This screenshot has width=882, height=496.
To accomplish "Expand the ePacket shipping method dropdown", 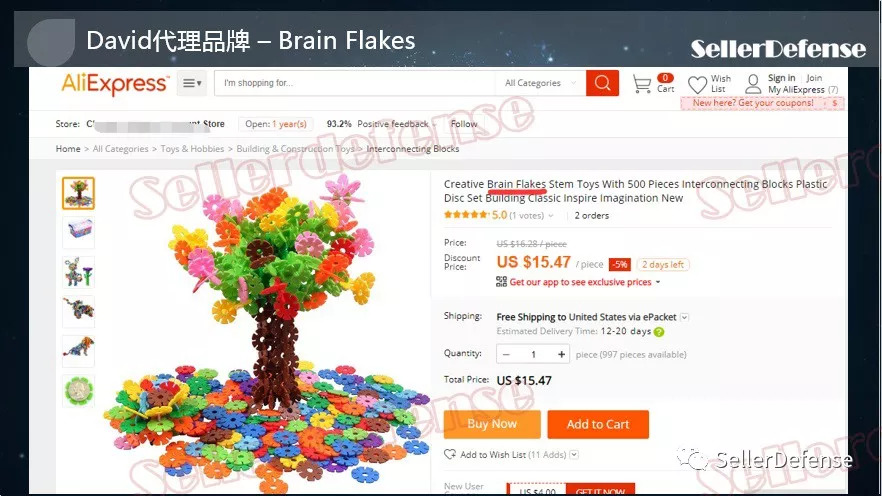I will tap(685, 317).
